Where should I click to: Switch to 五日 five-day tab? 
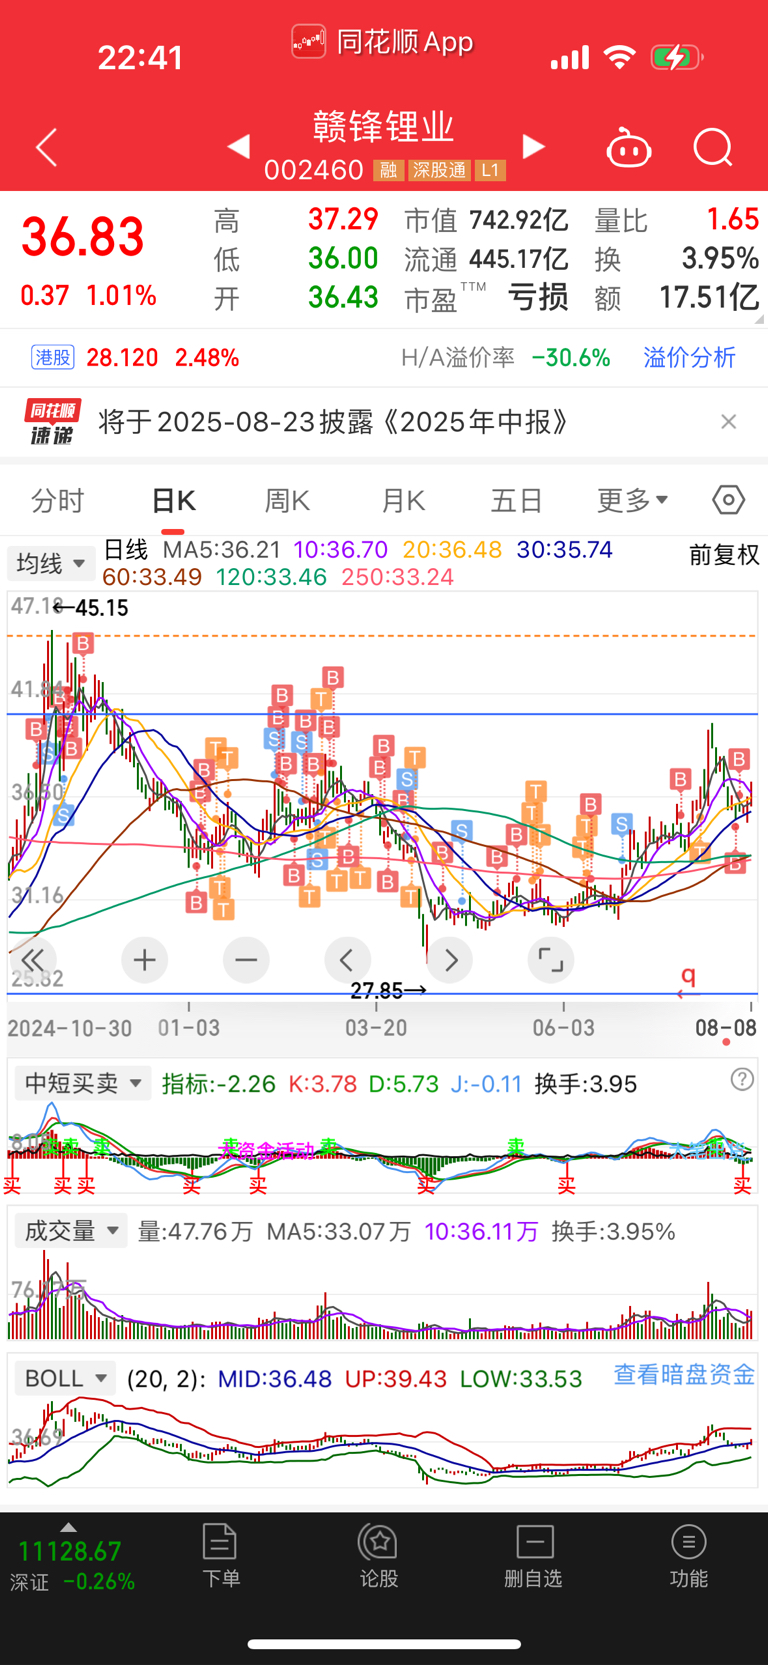click(517, 500)
